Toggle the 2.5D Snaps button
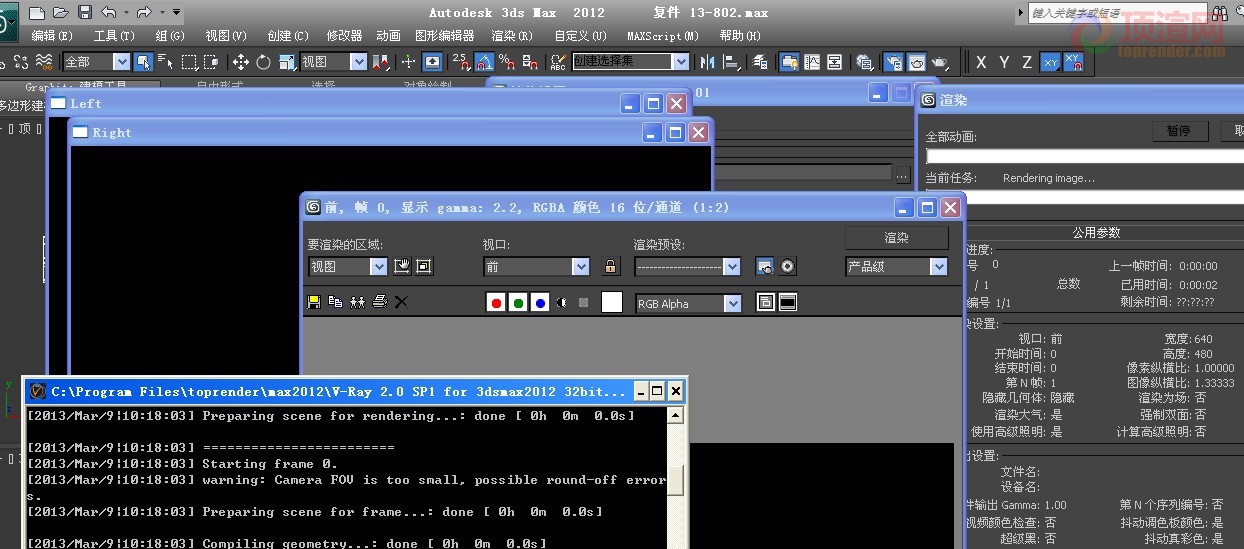Image resolution: width=1244 pixels, height=549 pixels. (x=460, y=61)
